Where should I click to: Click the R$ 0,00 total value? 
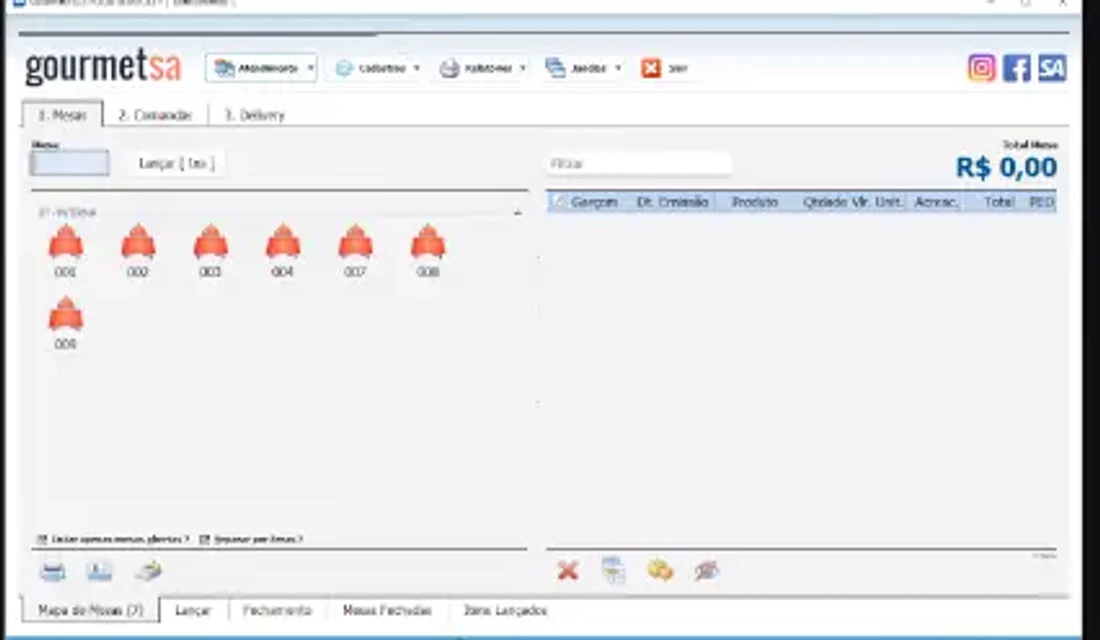pos(1007,168)
